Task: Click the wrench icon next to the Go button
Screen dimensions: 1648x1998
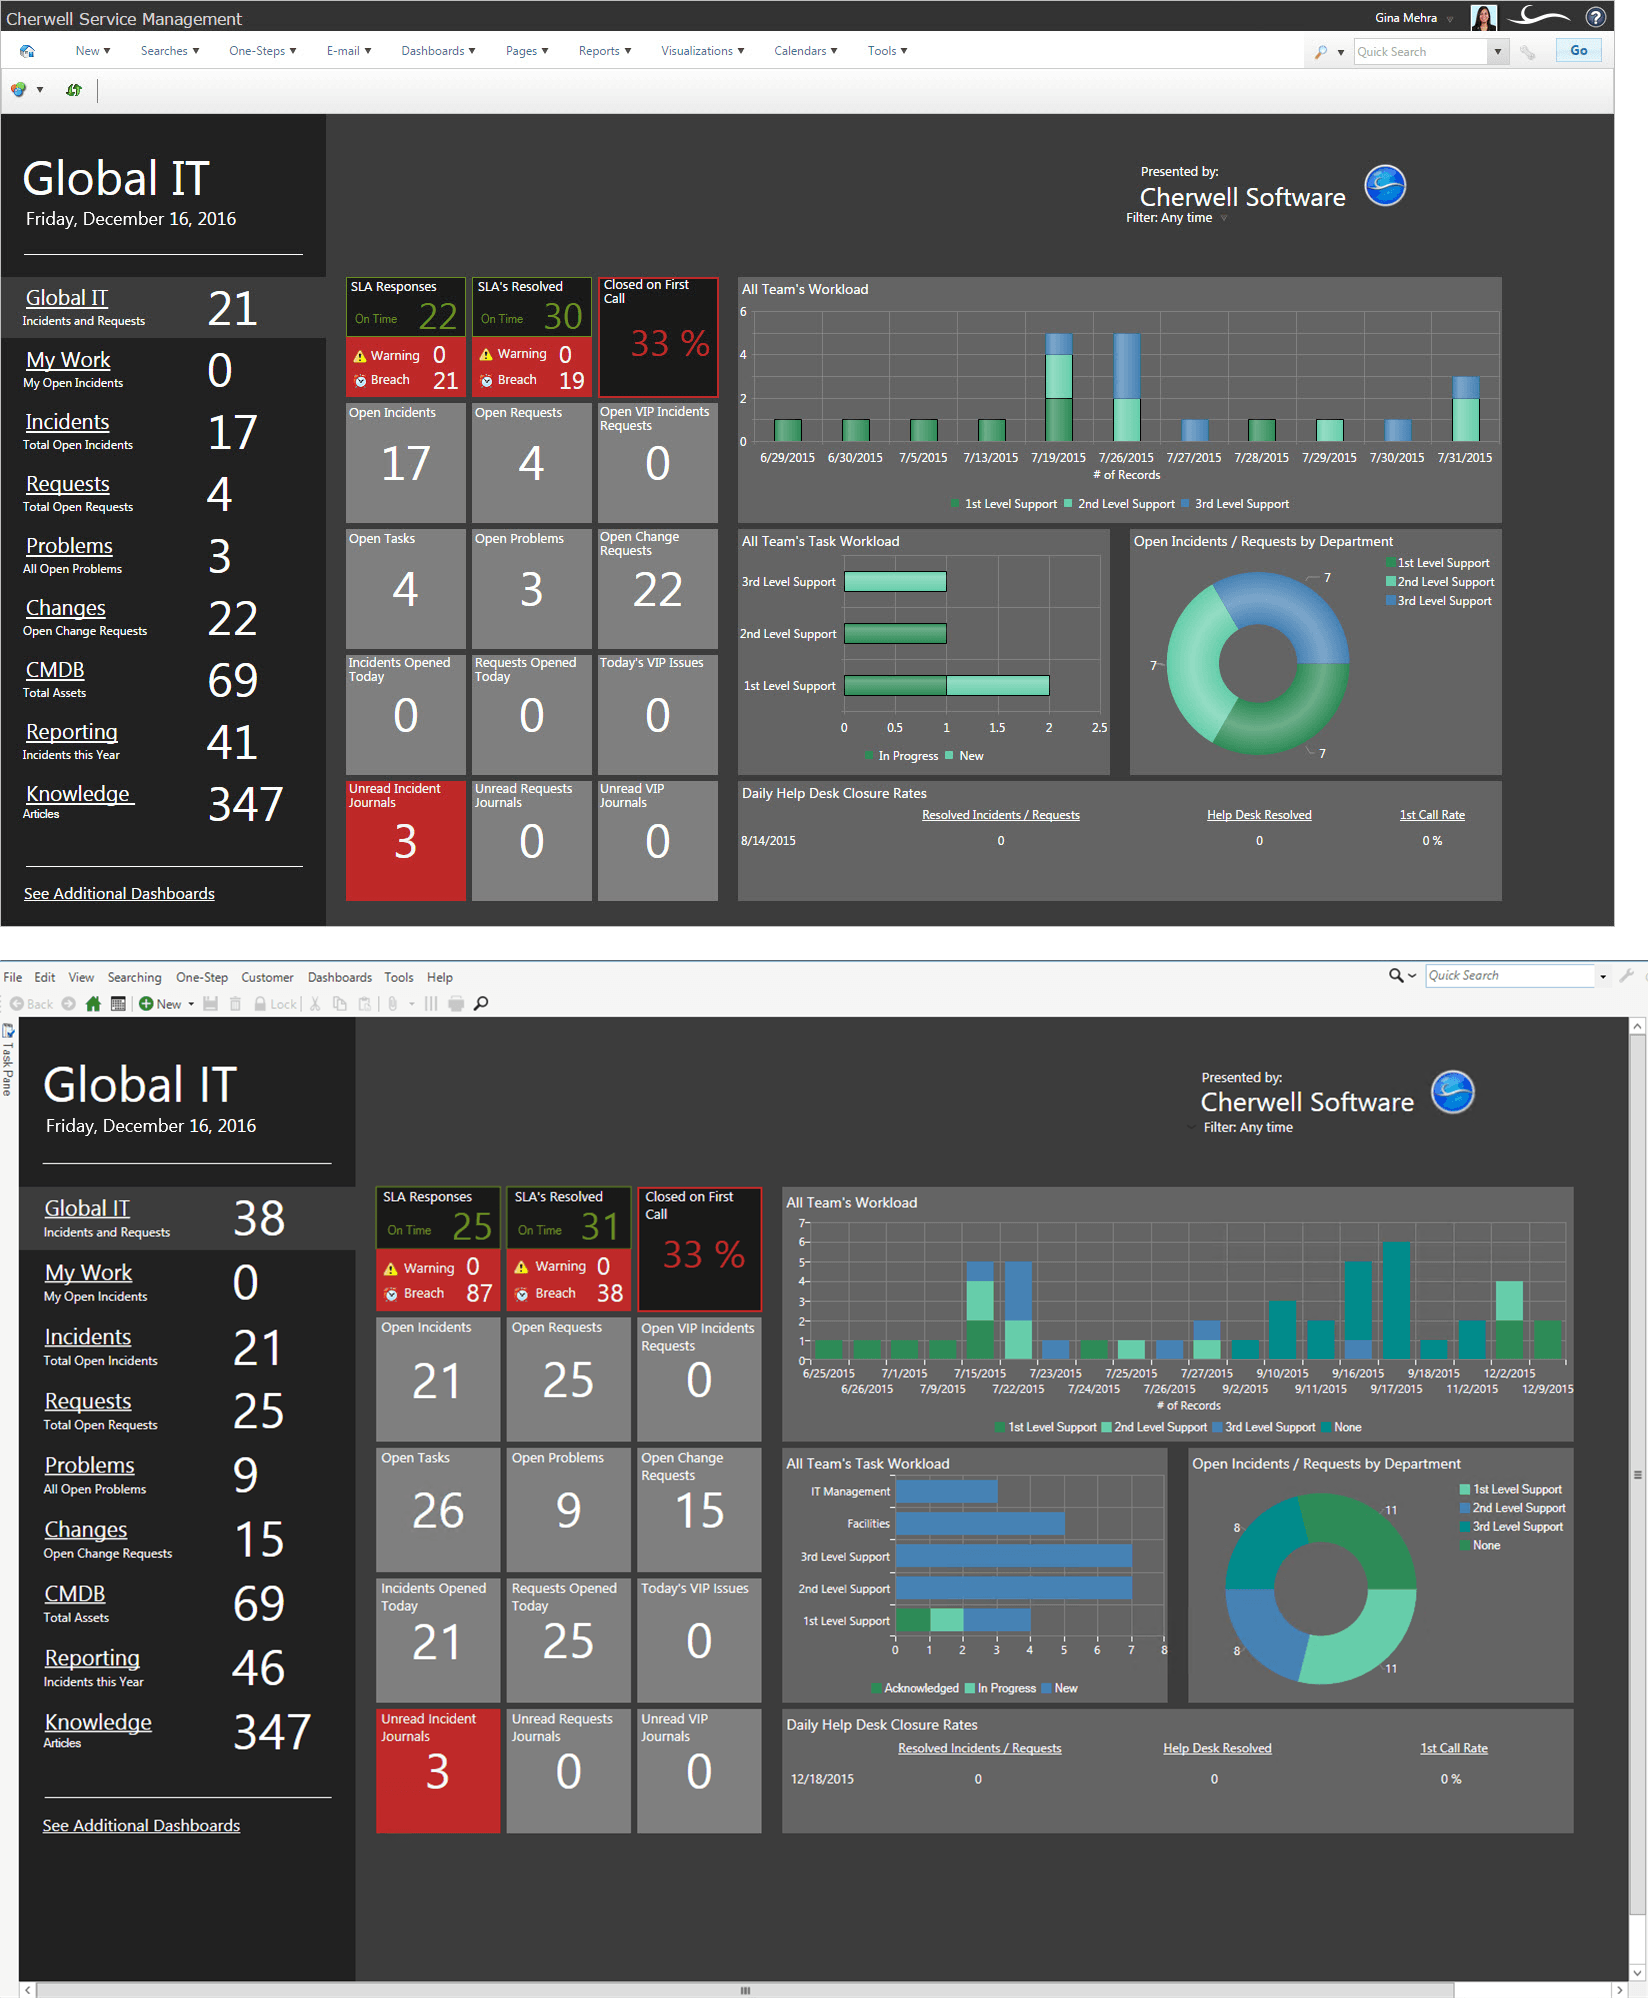Action: tap(1528, 52)
